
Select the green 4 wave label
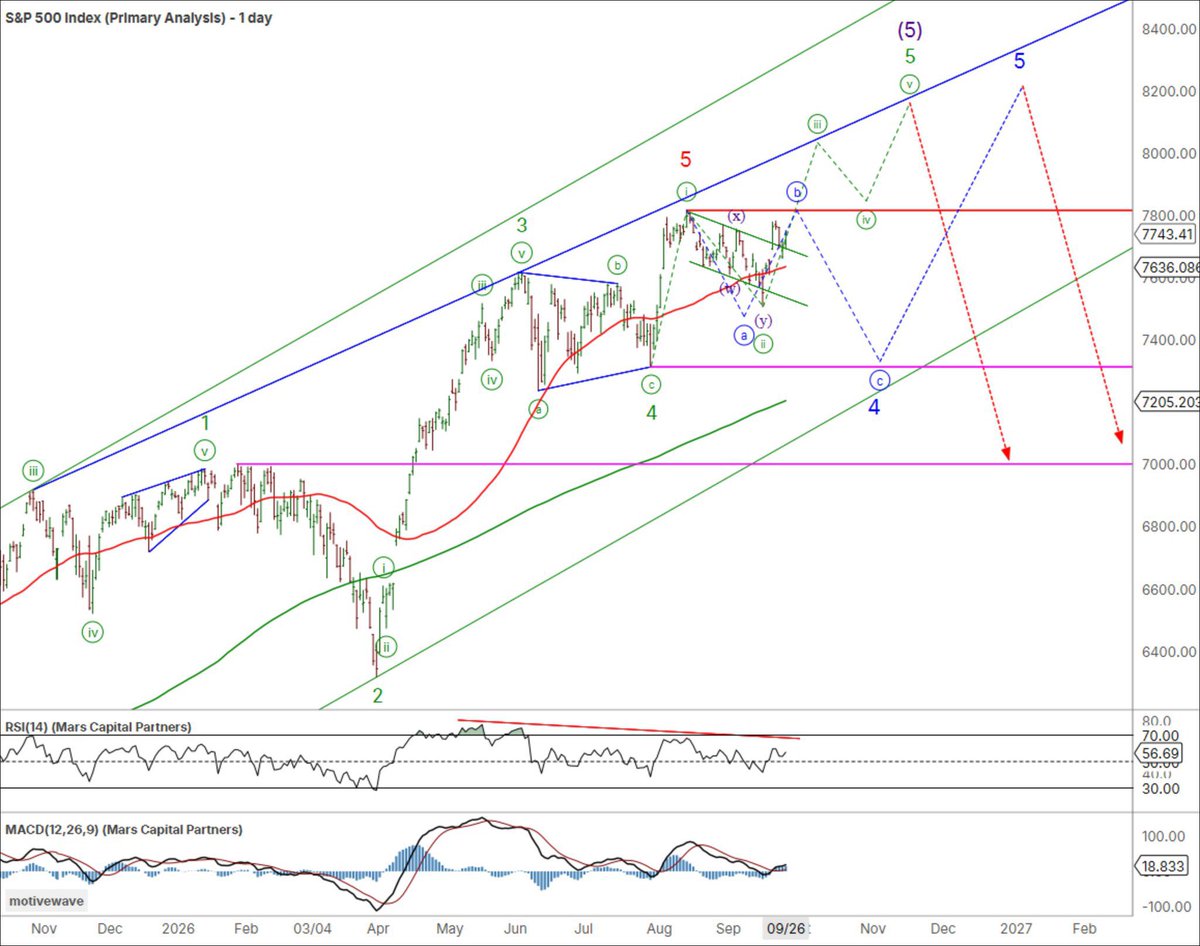[x=651, y=411]
